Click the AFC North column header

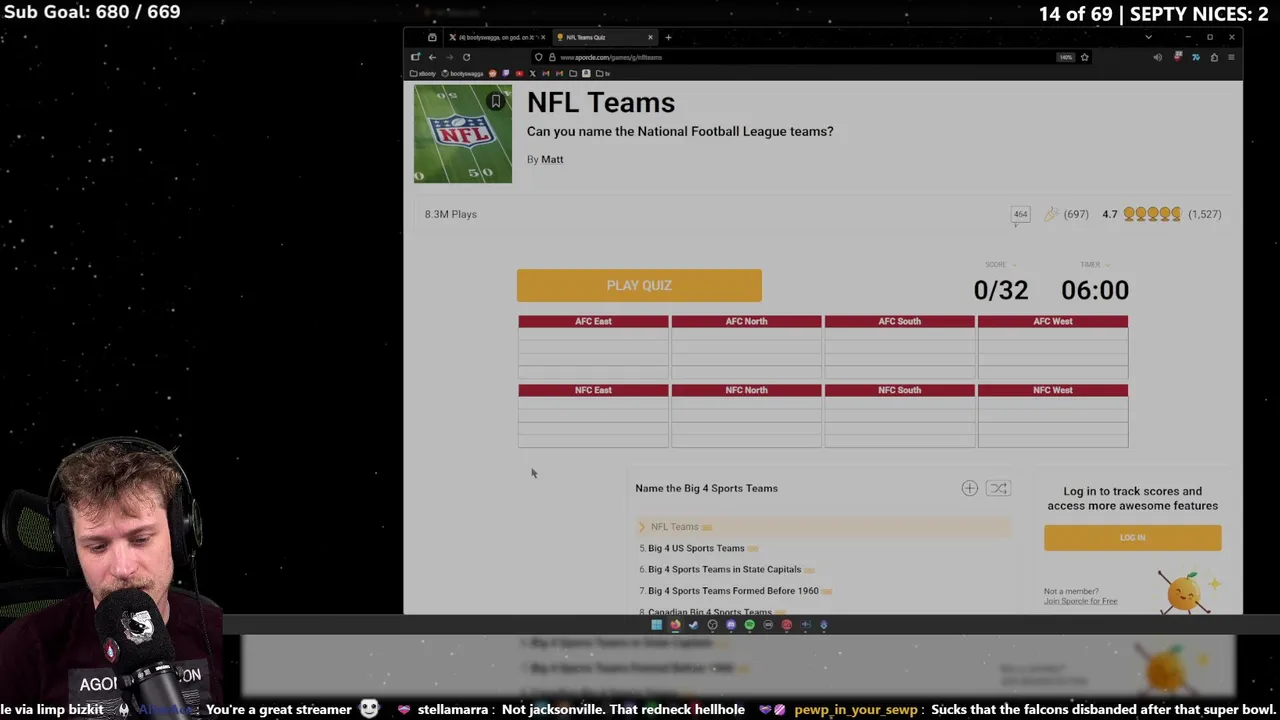pyautogui.click(x=746, y=321)
